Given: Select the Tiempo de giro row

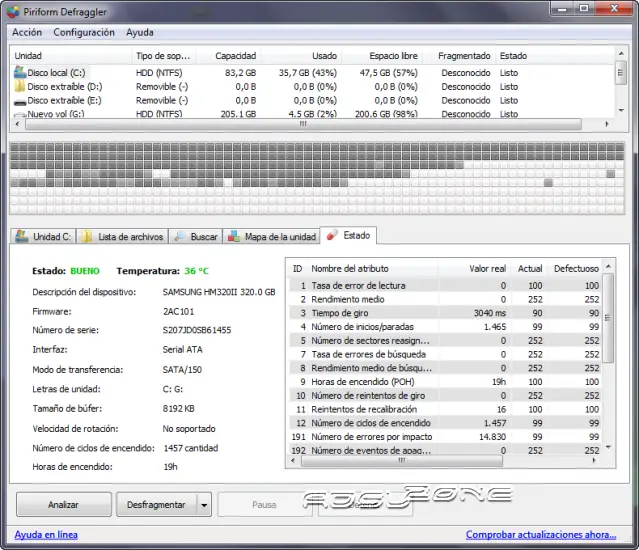Looking at the screenshot, I should pos(445,313).
